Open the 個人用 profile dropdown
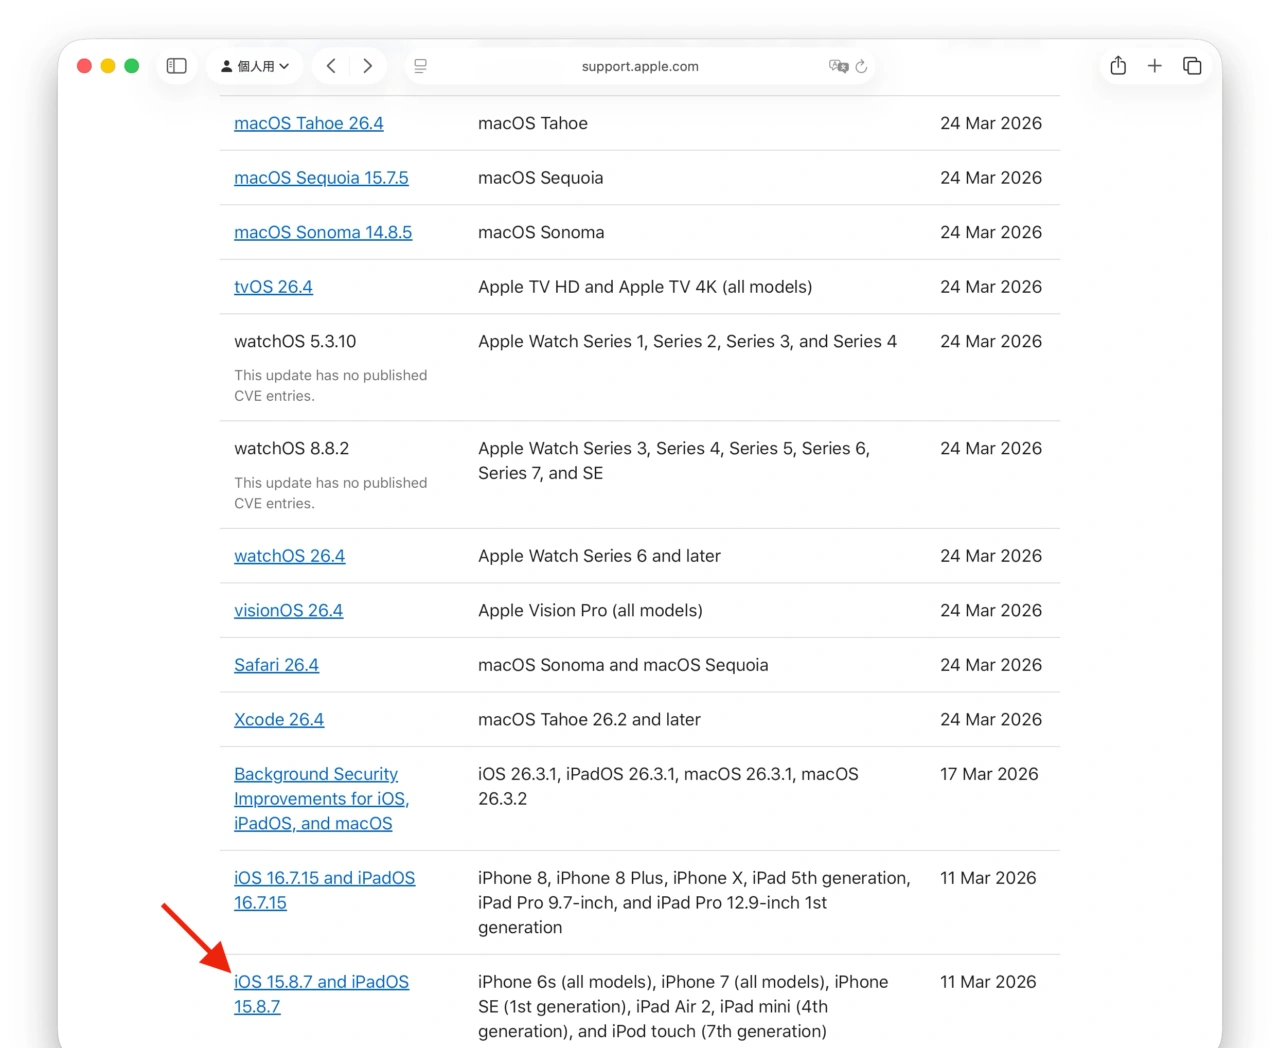Viewport: 1280px width, 1048px height. [255, 65]
